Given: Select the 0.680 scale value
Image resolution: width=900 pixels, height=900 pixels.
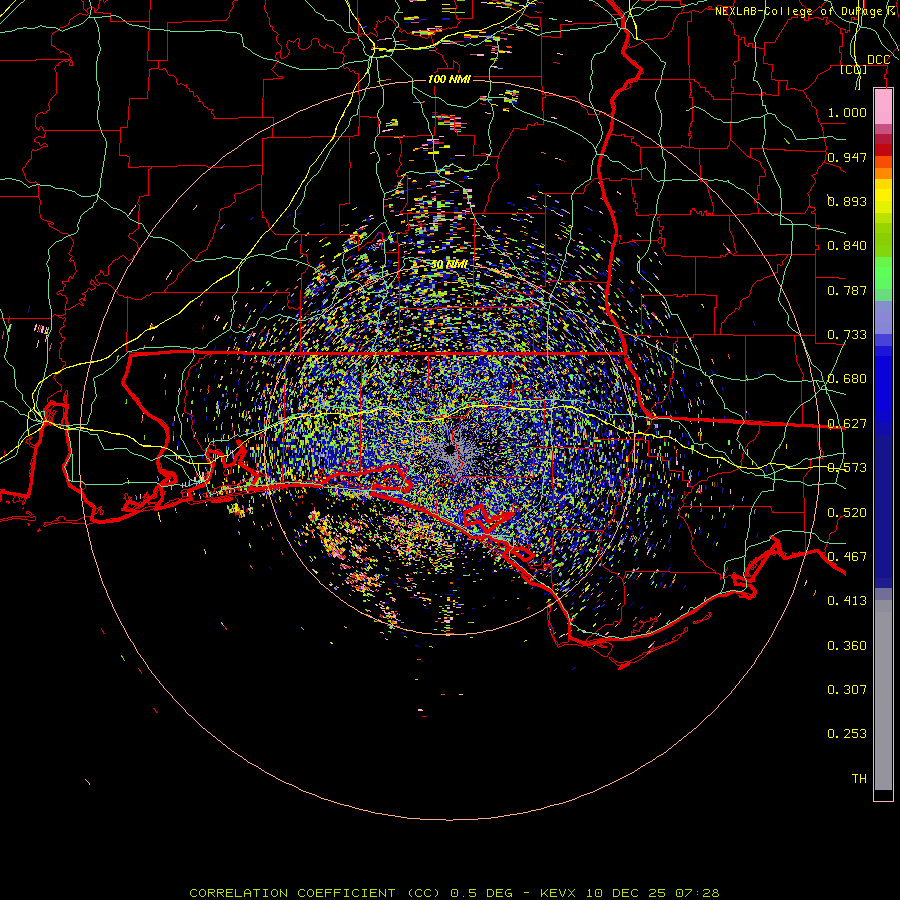Looking at the screenshot, I should click(847, 379).
